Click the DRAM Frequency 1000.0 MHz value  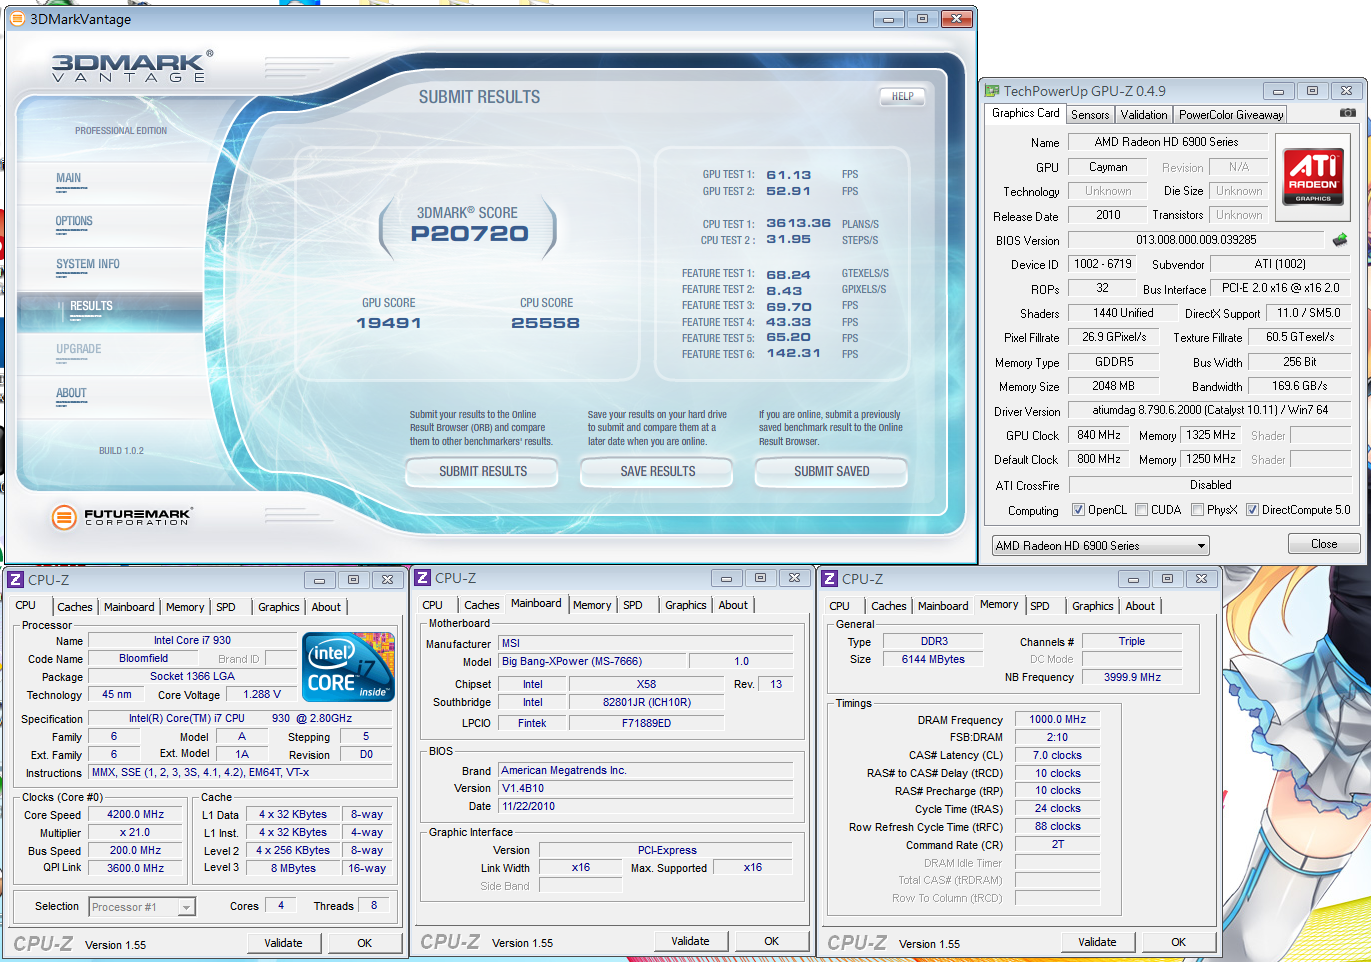[x=1058, y=719]
